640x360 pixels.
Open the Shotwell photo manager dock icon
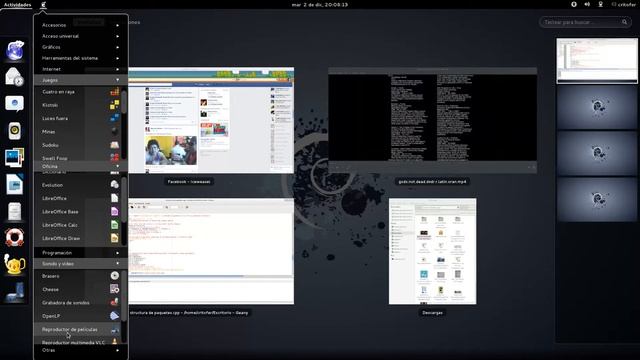(14, 158)
